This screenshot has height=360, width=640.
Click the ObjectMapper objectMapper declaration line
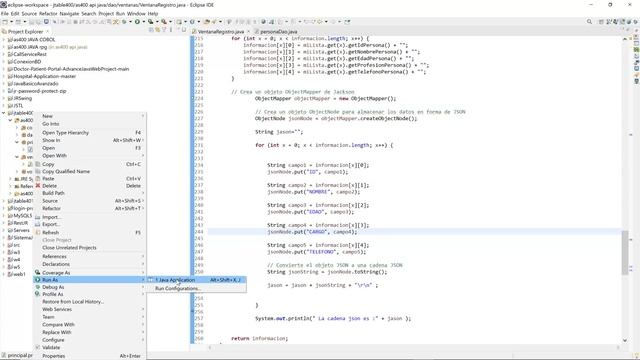coord(325,98)
